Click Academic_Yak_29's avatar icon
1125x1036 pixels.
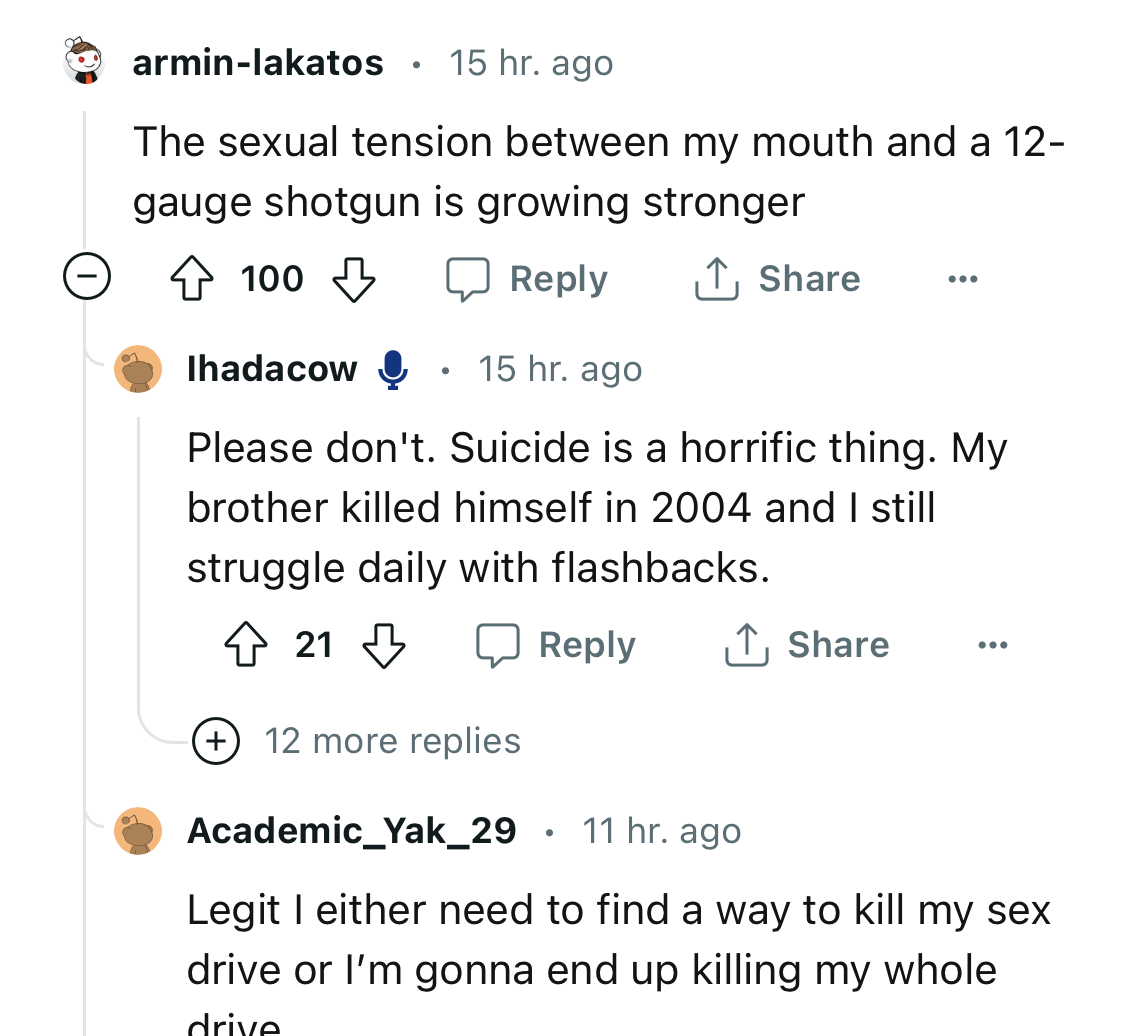click(x=138, y=831)
